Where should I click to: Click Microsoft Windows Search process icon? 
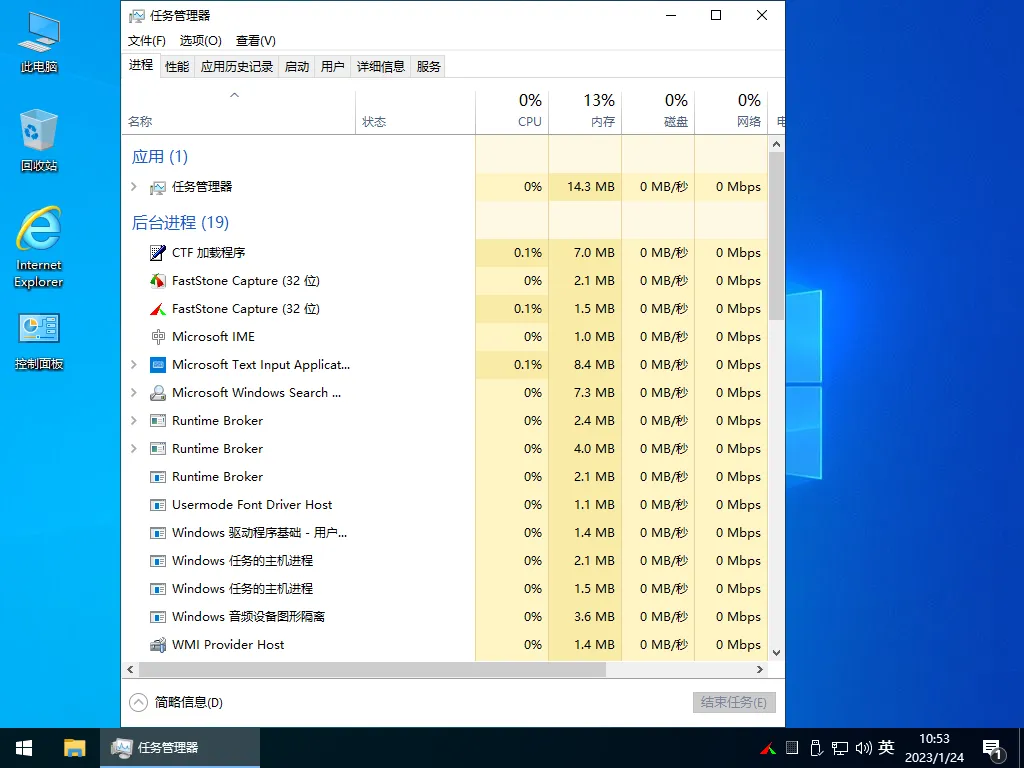click(x=157, y=393)
